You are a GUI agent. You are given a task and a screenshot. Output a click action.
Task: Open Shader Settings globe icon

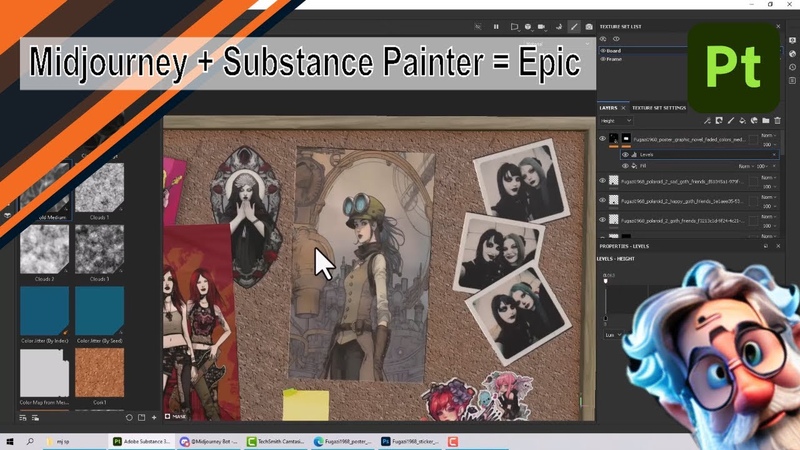(x=792, y=54)
